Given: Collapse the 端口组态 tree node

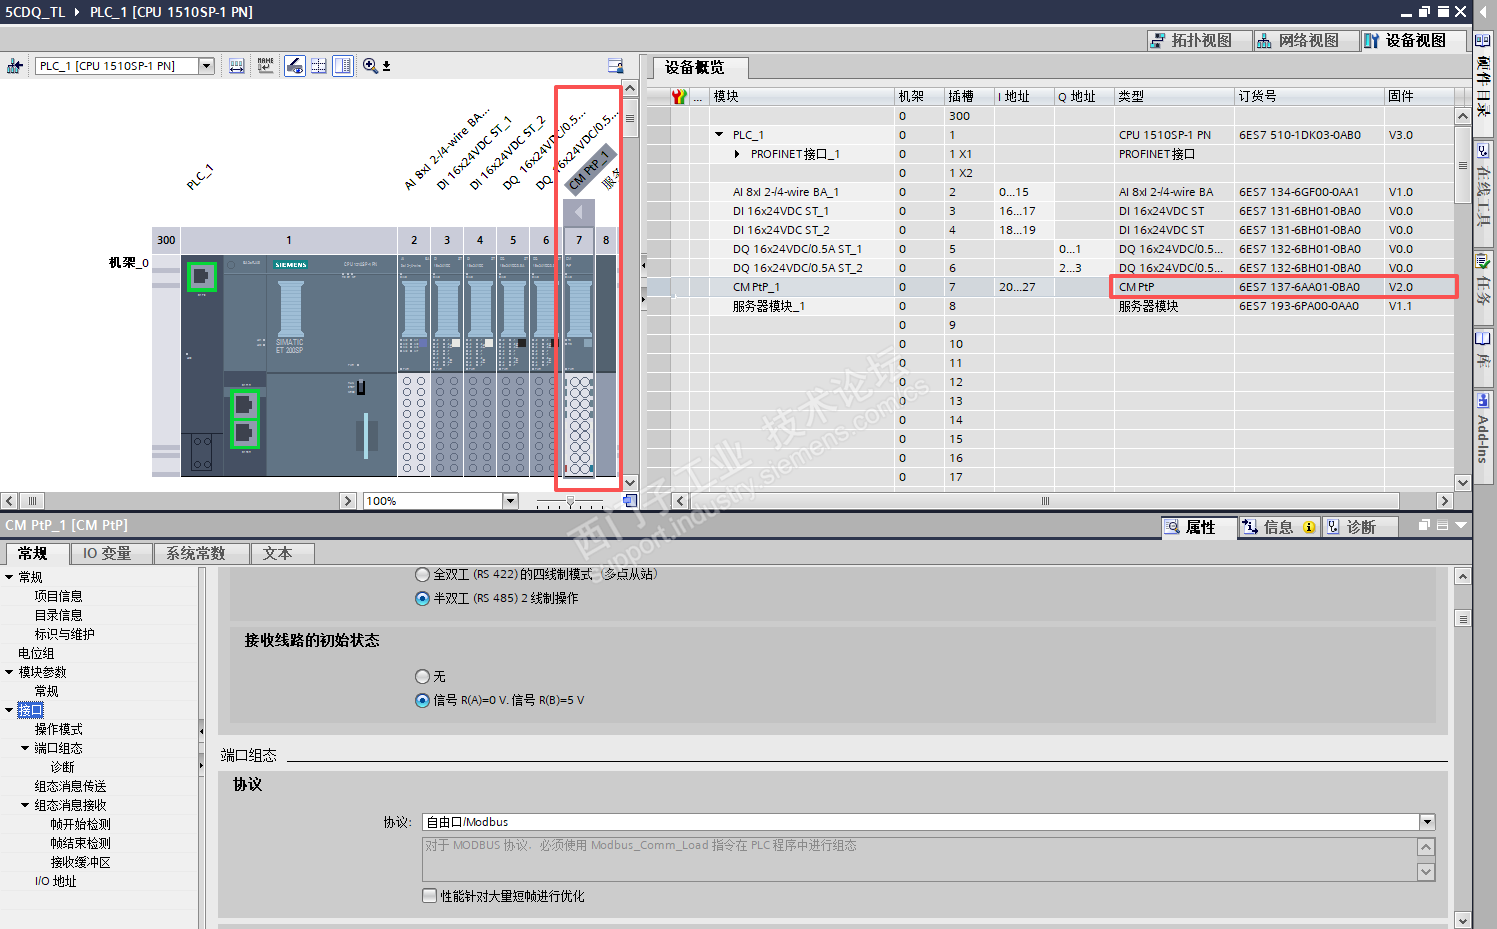Looking at the screenshot, I should [25, 748].
